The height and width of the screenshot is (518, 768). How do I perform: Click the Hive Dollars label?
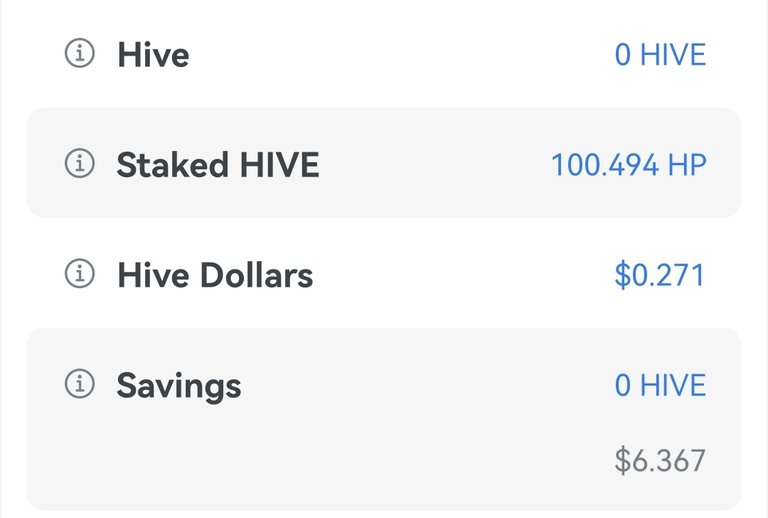click(215, 275)
